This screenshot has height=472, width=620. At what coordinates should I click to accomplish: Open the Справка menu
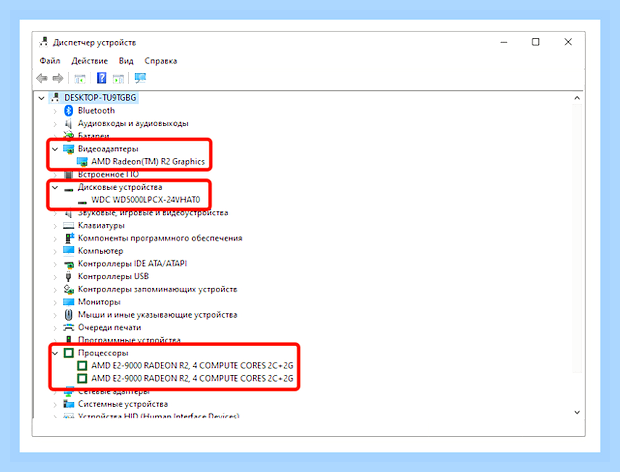(161, 61)
